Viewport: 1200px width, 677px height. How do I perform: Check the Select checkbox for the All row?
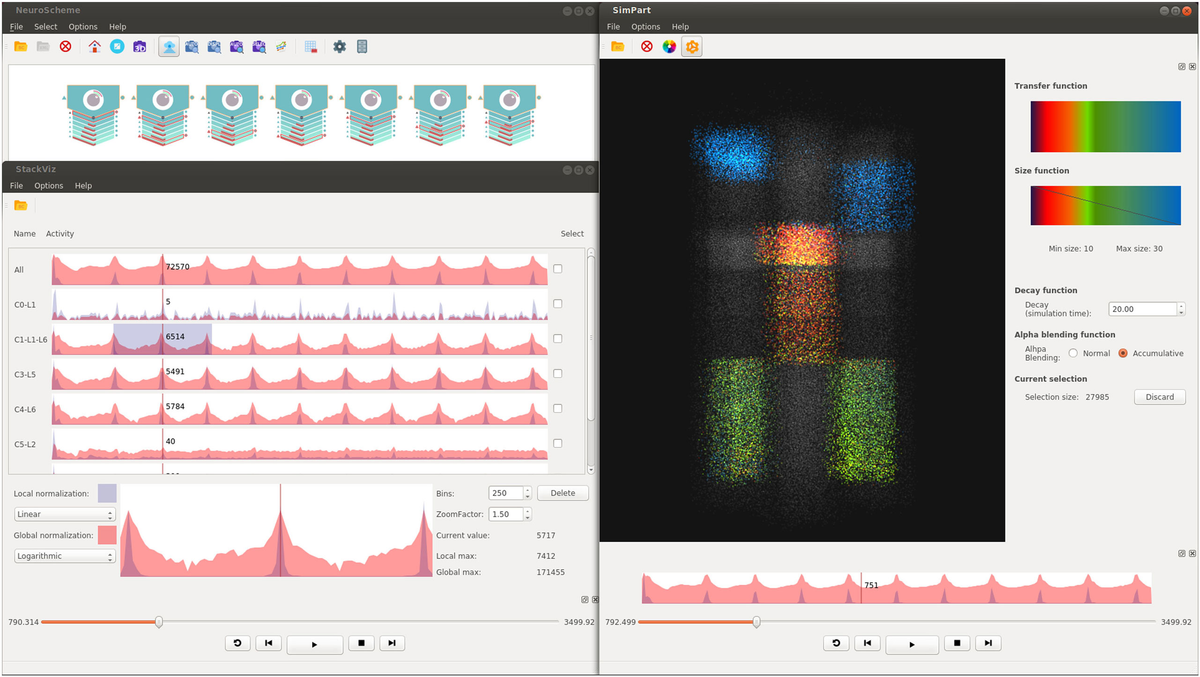(557, 268)
